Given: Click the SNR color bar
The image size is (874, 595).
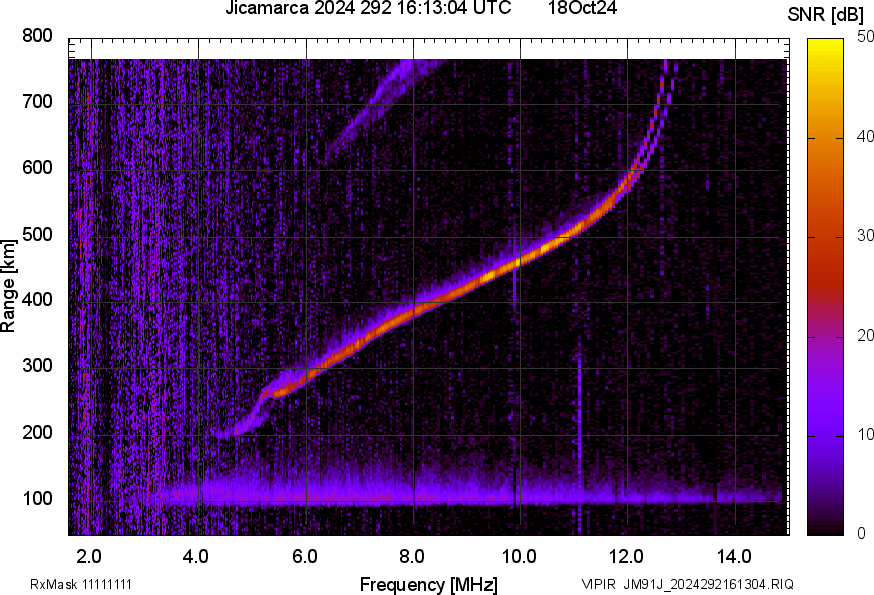Looking at the screenshot, I should (x=825, y=287).
